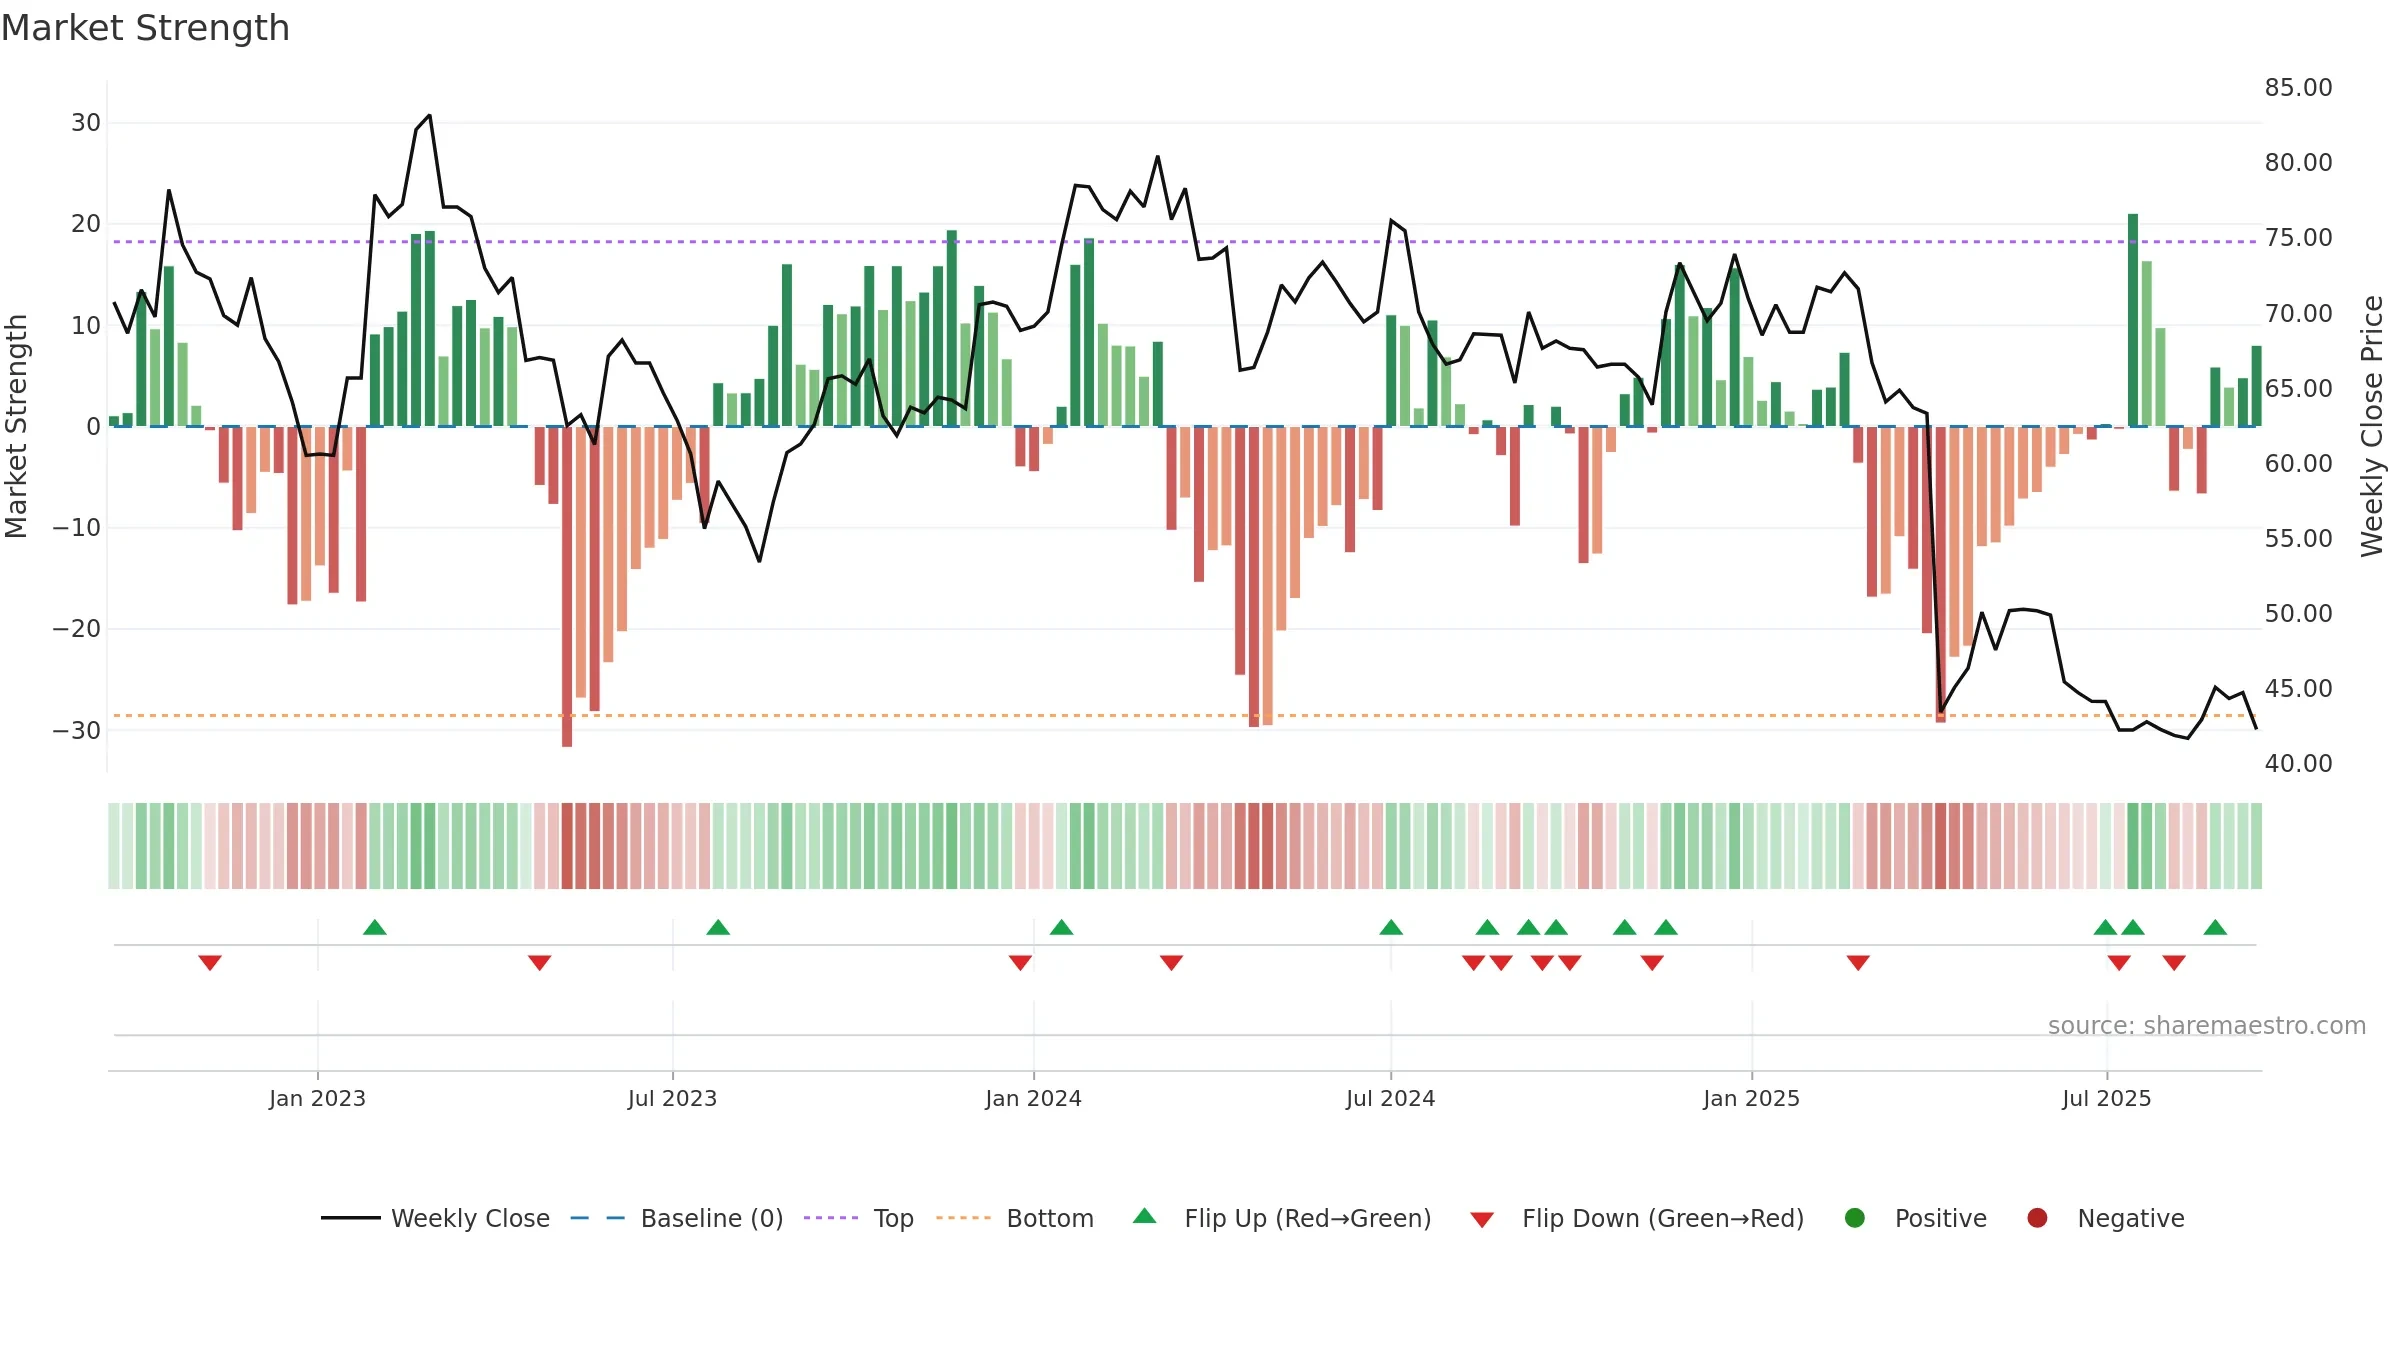Click the deepest red bar in mid 2023

(x=567, y=587)
